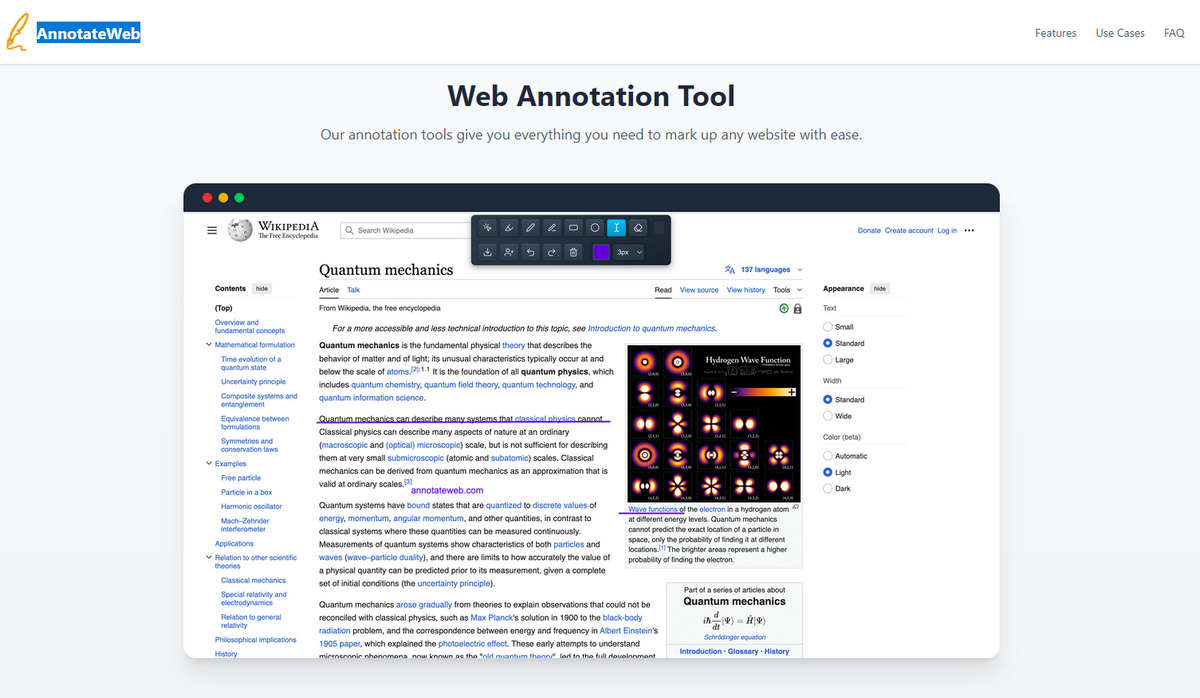Hide the Appearance panel
1200x698 pixels.
[x=879, y=288]
